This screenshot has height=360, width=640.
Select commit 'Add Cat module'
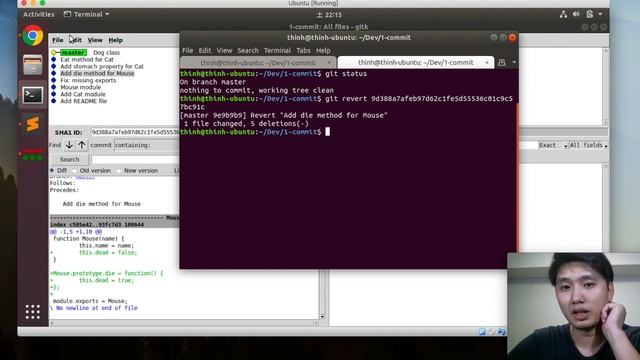(x=83, y=94)
